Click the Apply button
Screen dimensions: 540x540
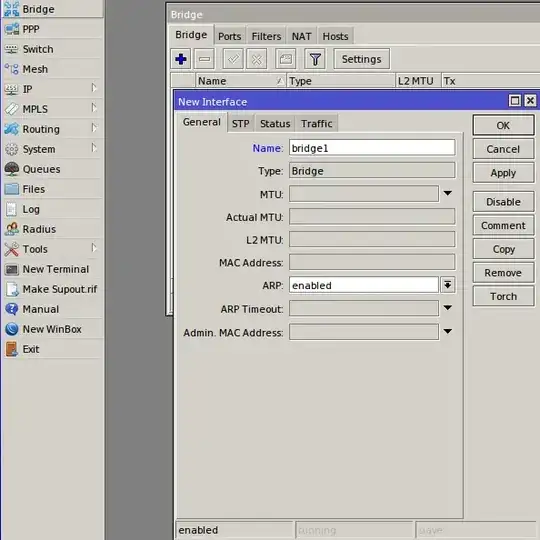coord(503,173)
